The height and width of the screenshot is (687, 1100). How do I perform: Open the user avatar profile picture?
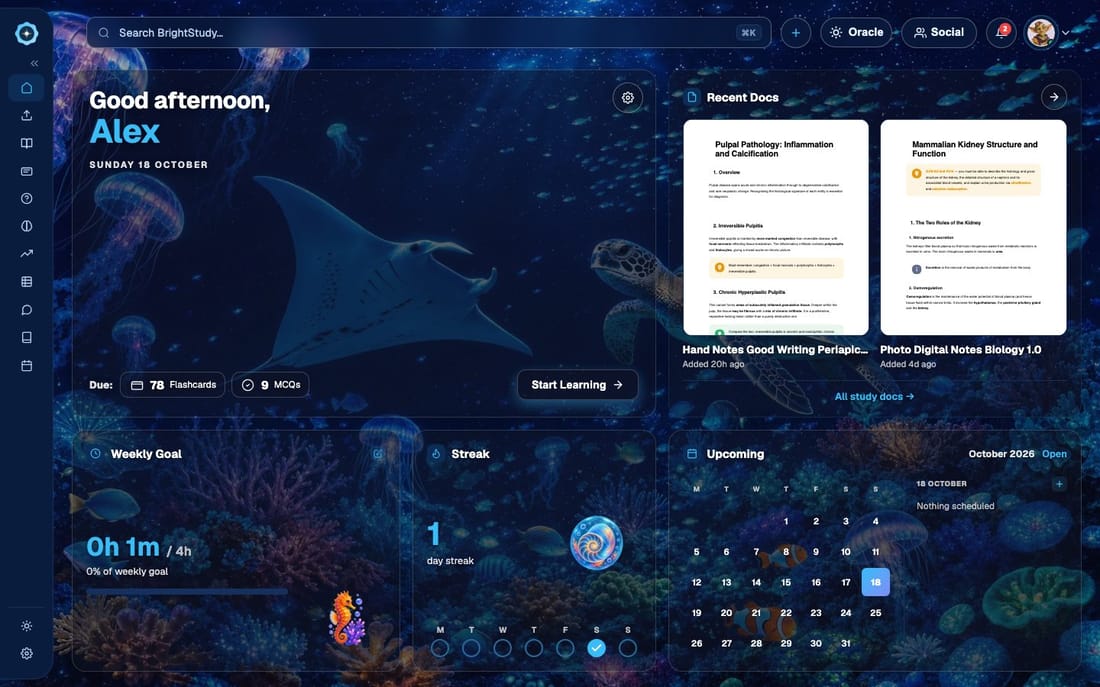point(1041,32)
